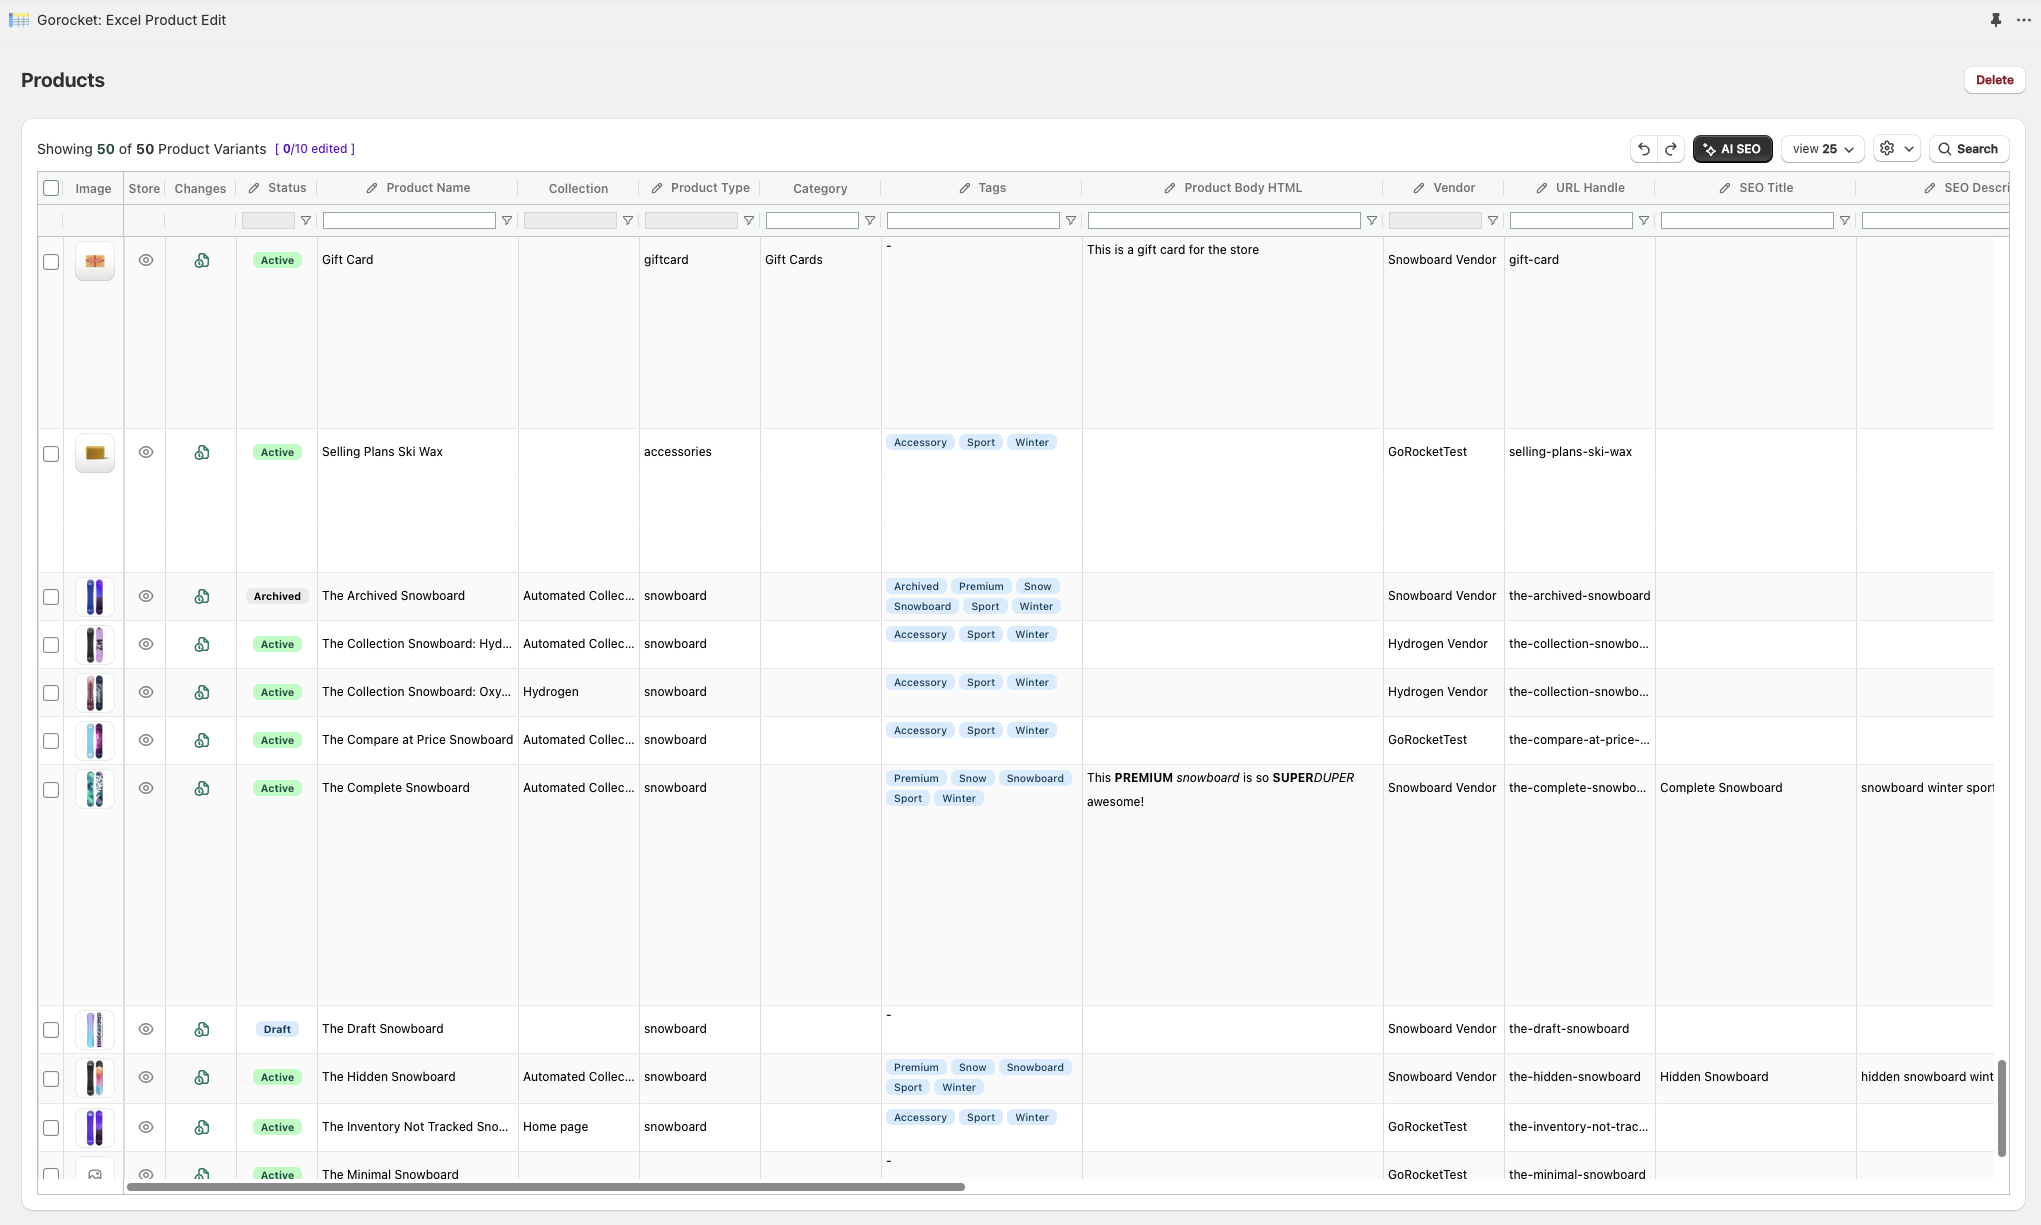
Task: Click the SEO Title filter funnel icon
Action: [1845, 221]
